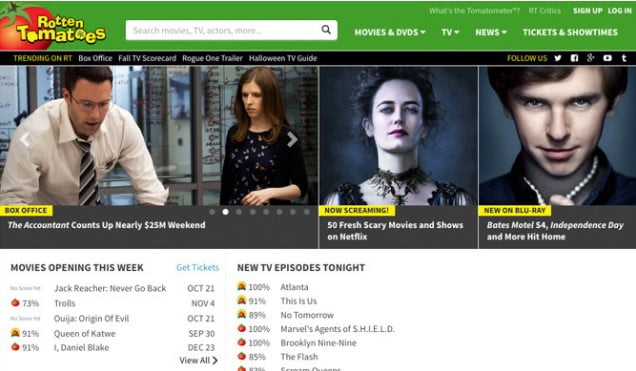Open No Tomorrow TV entry
The width and height of the screenshot is (636, 371).
tap(307, 315)
